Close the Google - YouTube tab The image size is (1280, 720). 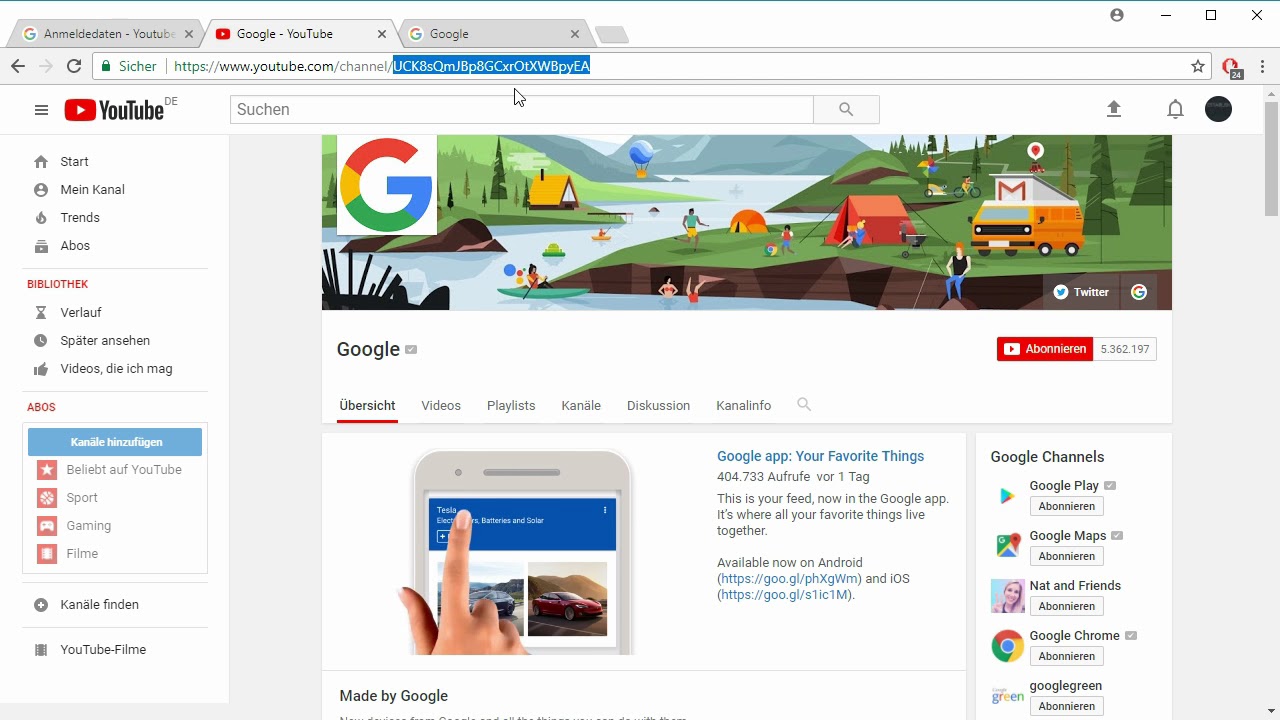coord(382,34)
